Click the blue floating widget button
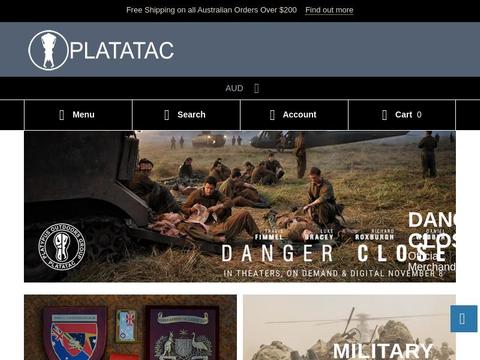 [464, 319]
